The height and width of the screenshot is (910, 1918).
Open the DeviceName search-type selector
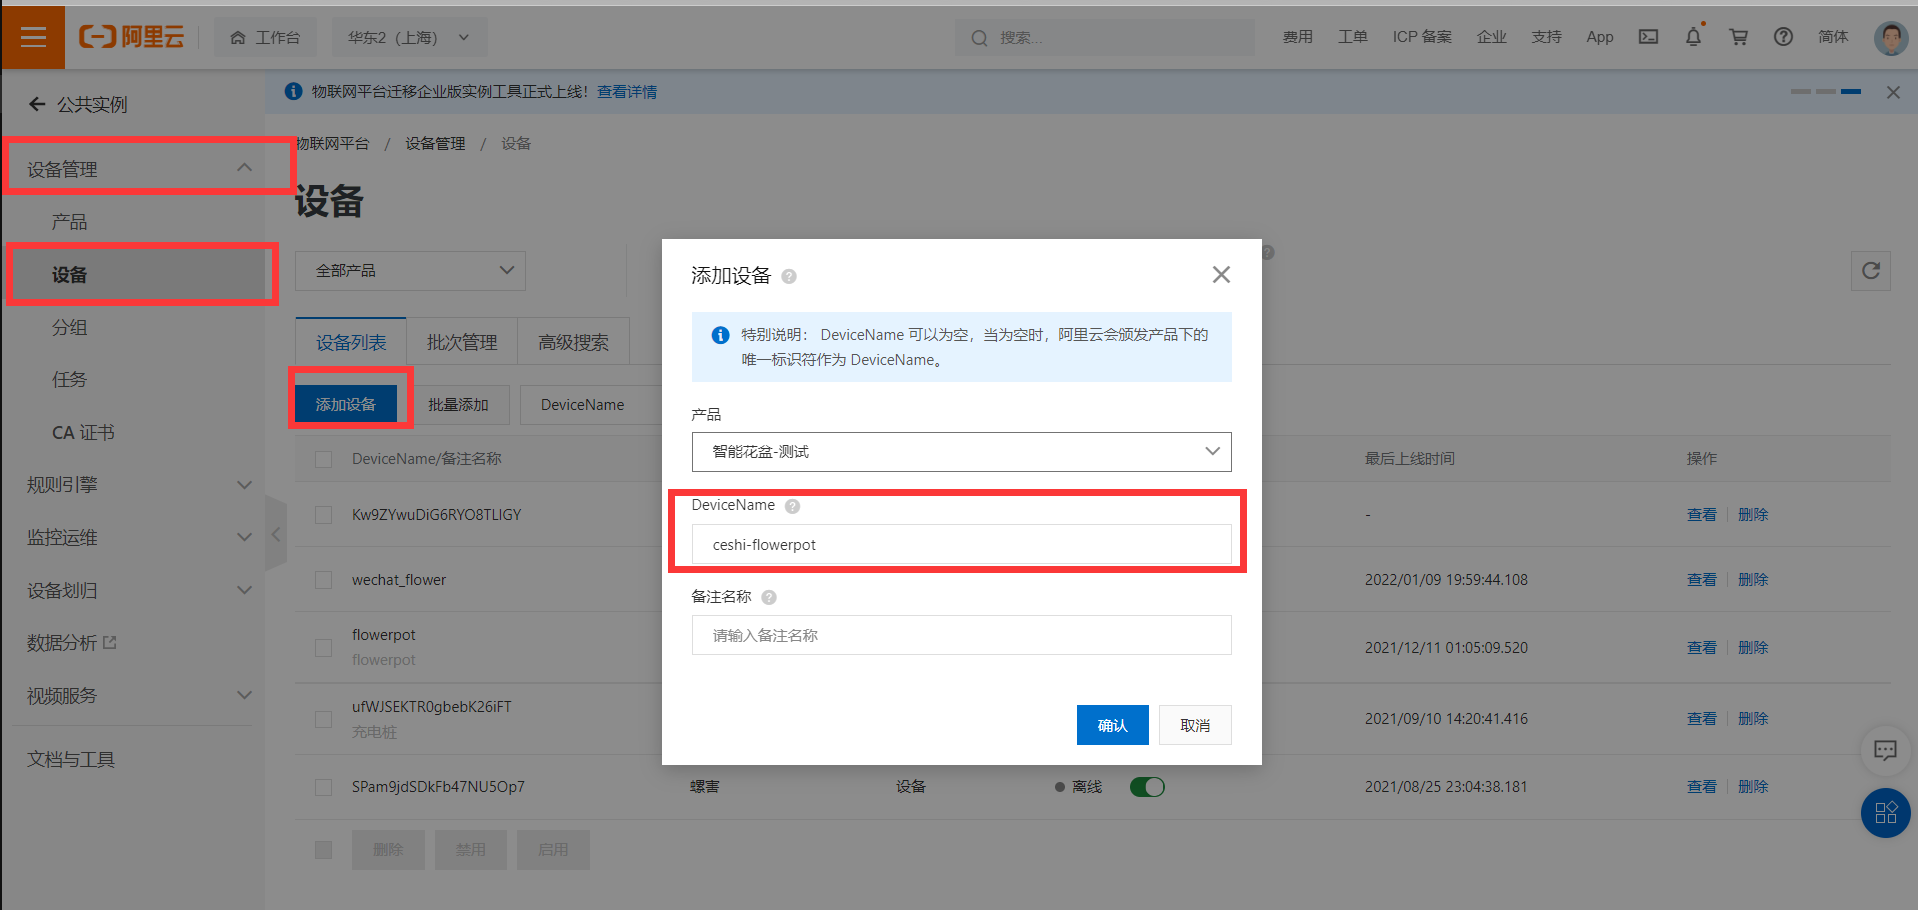(x=590, y=405)
